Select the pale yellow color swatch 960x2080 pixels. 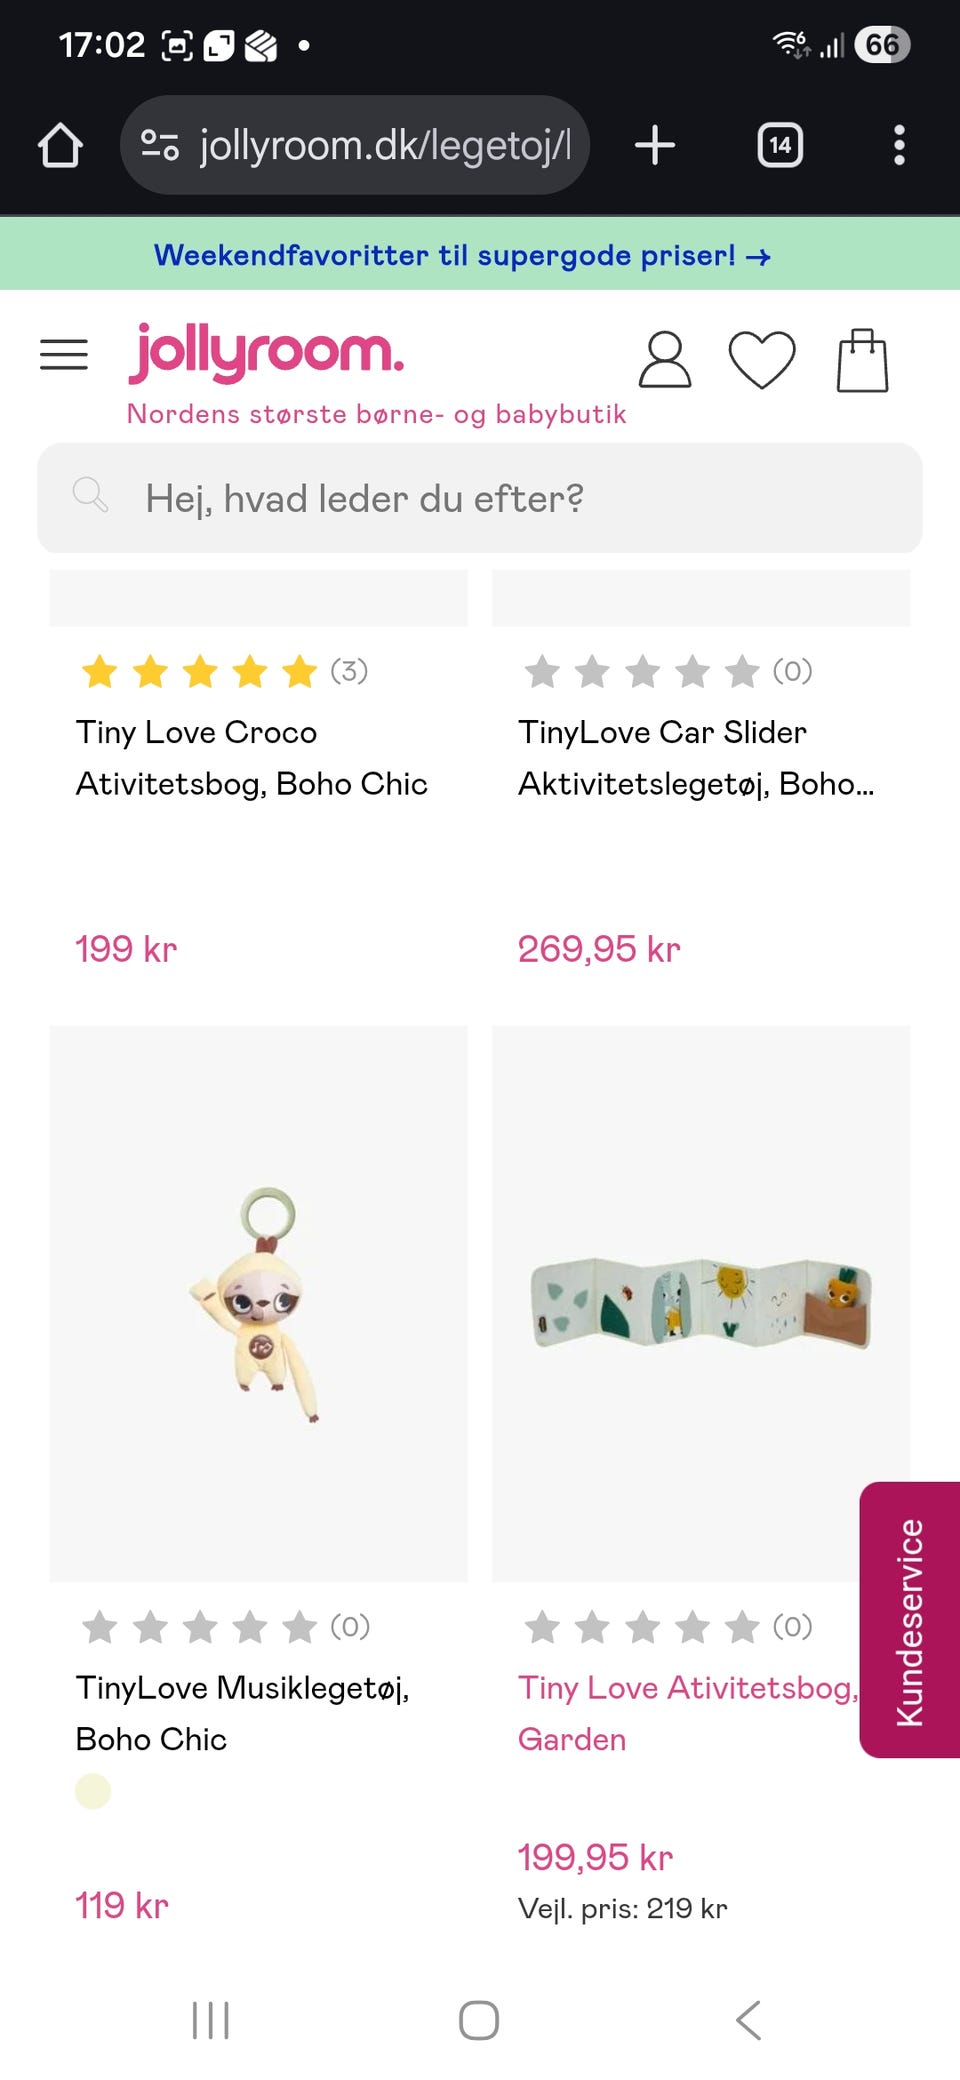point(93,1791)
